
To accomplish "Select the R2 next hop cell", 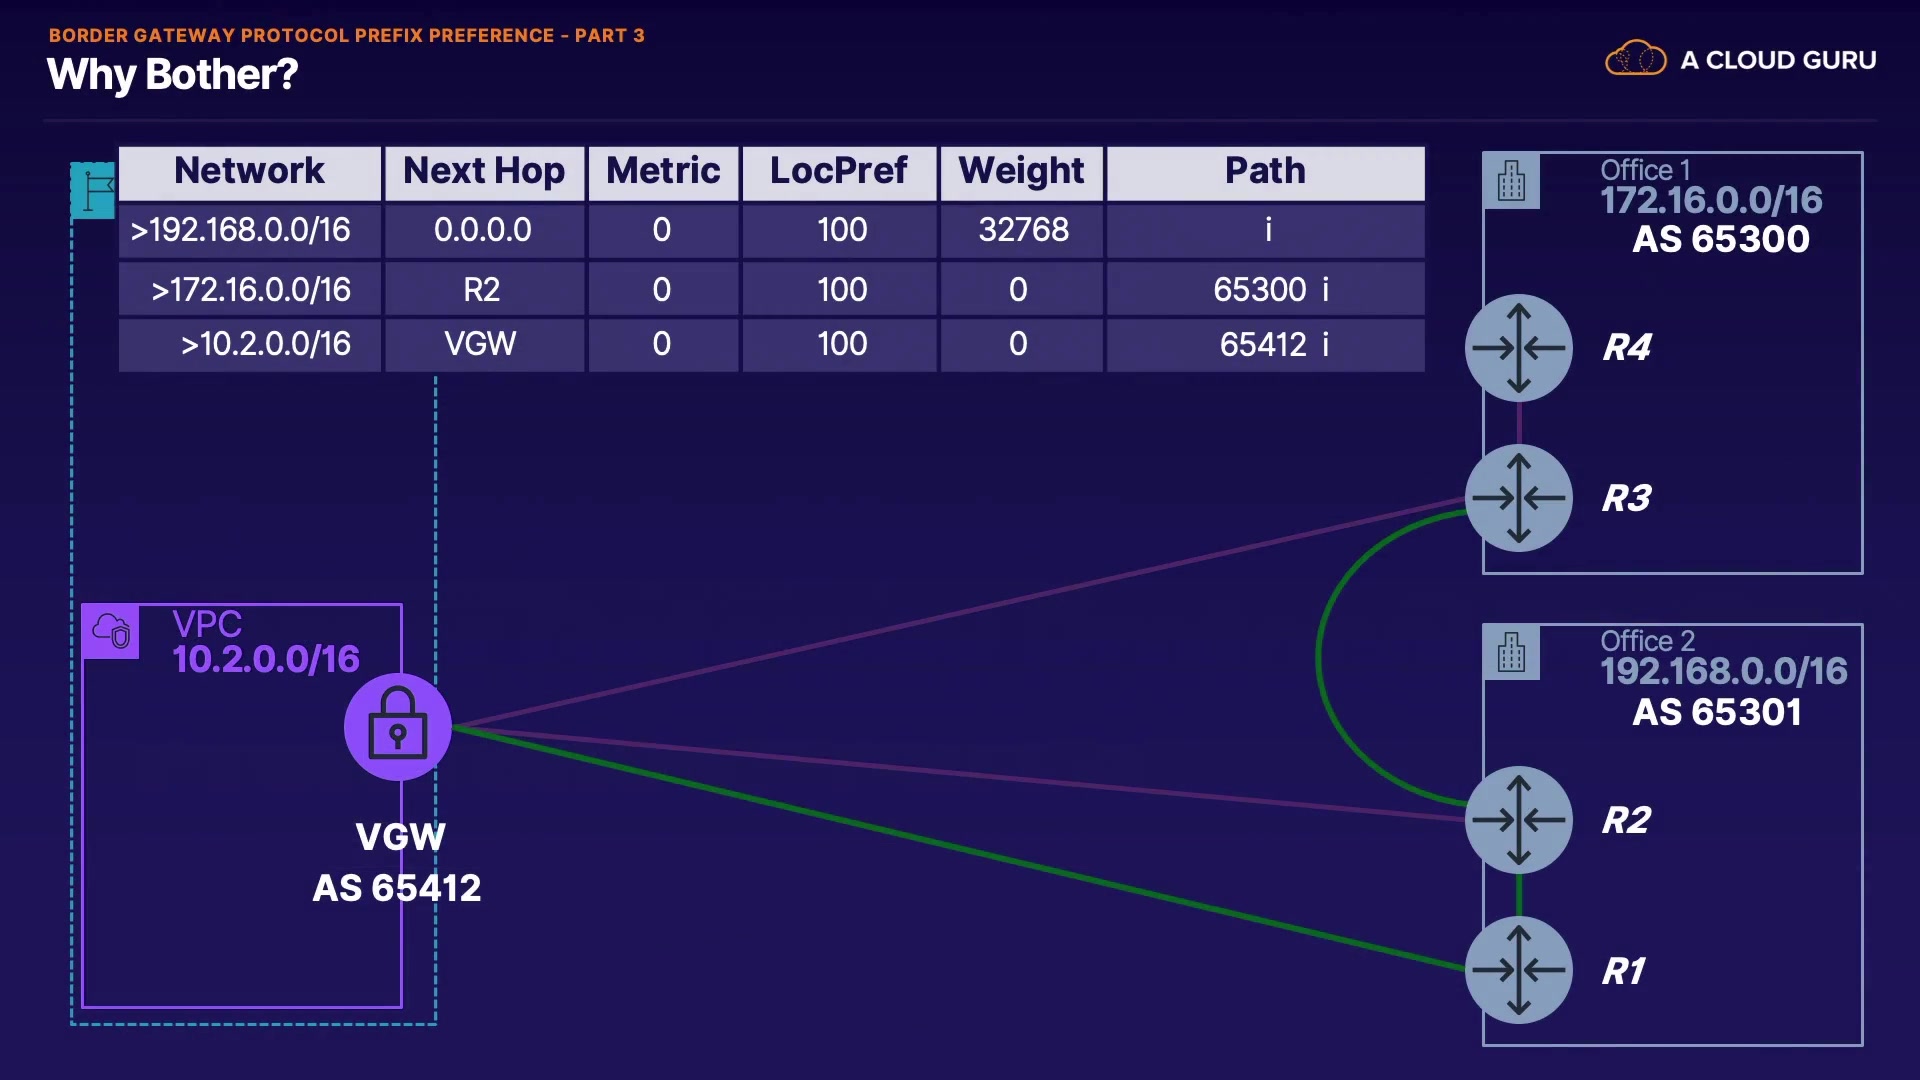I will pyautogui.click(x=482, y=290).
